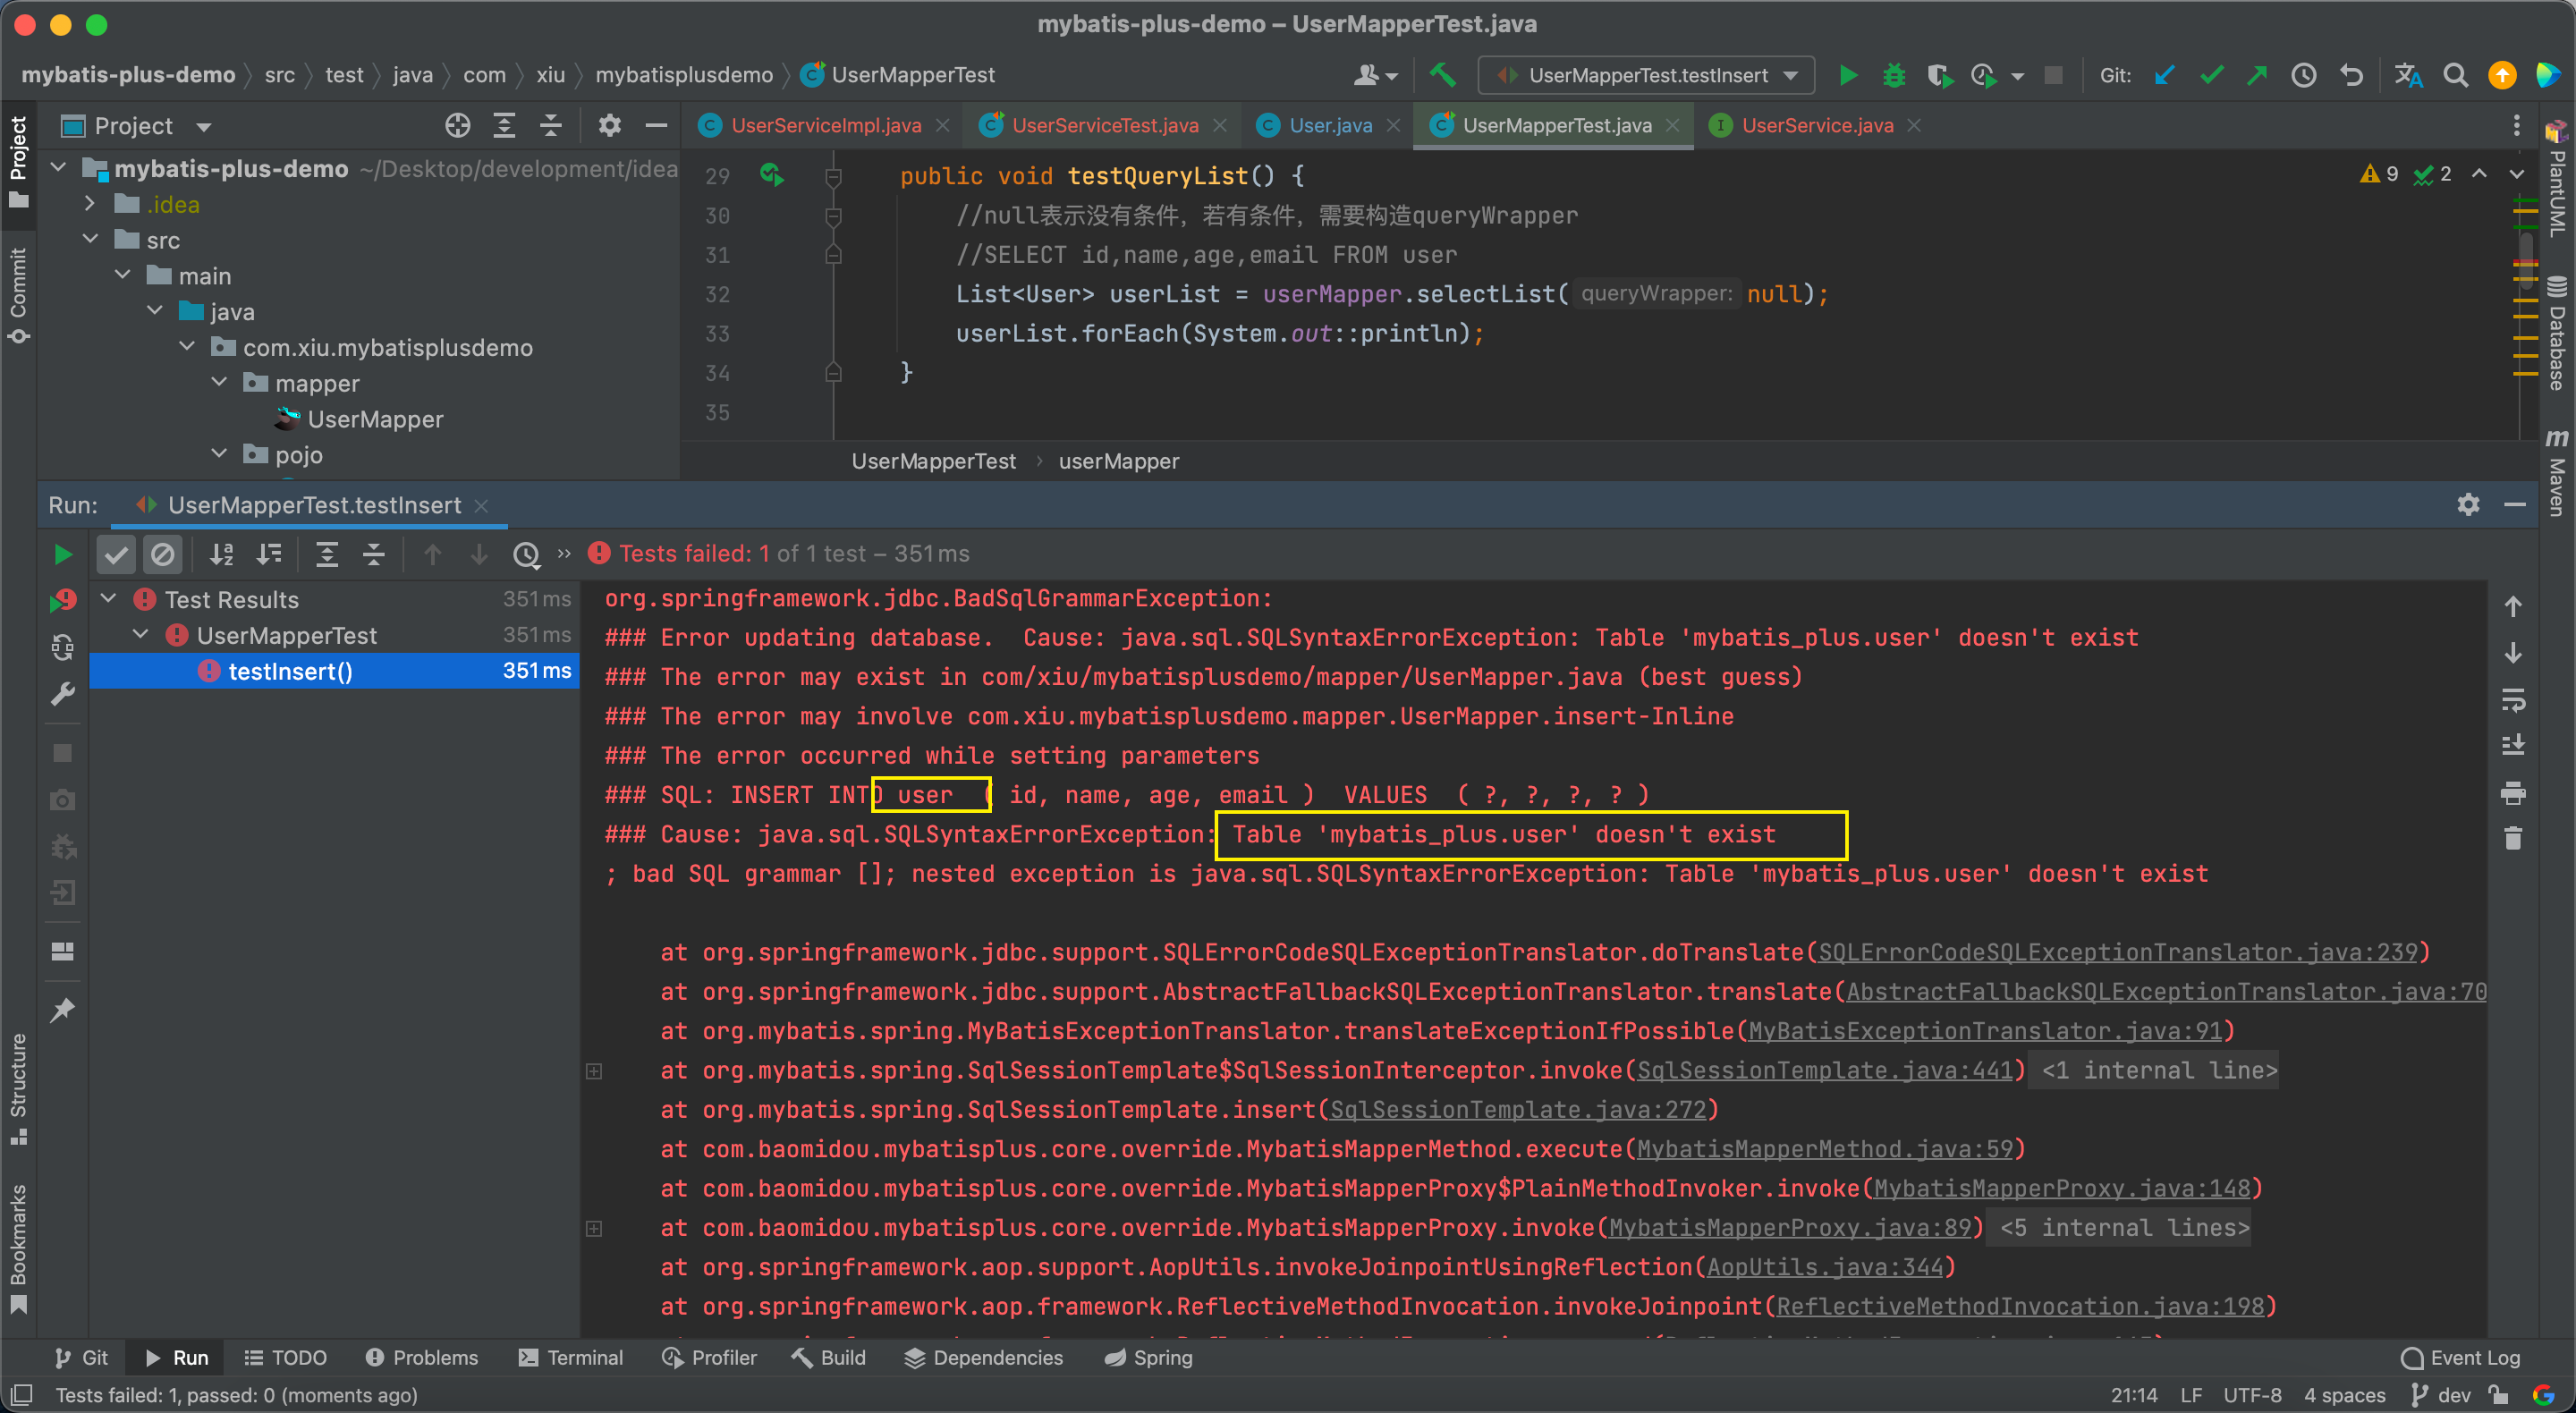Collapse the src folder
The image size is (2576, 1413).
click(90, 240)
